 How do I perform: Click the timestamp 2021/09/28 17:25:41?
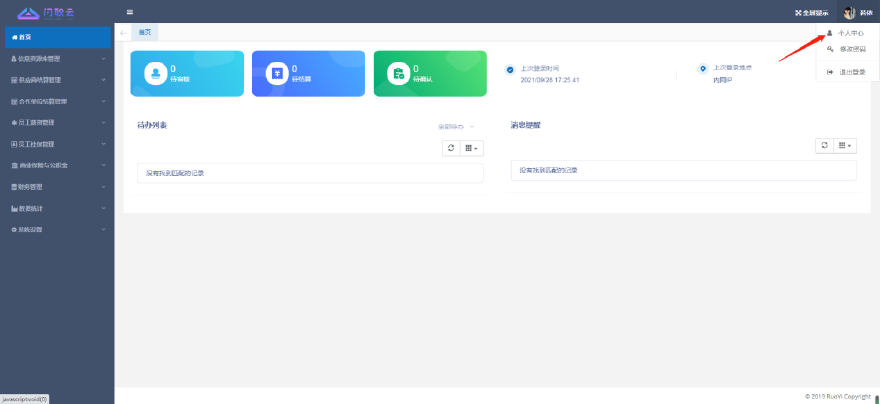(550, 80)
